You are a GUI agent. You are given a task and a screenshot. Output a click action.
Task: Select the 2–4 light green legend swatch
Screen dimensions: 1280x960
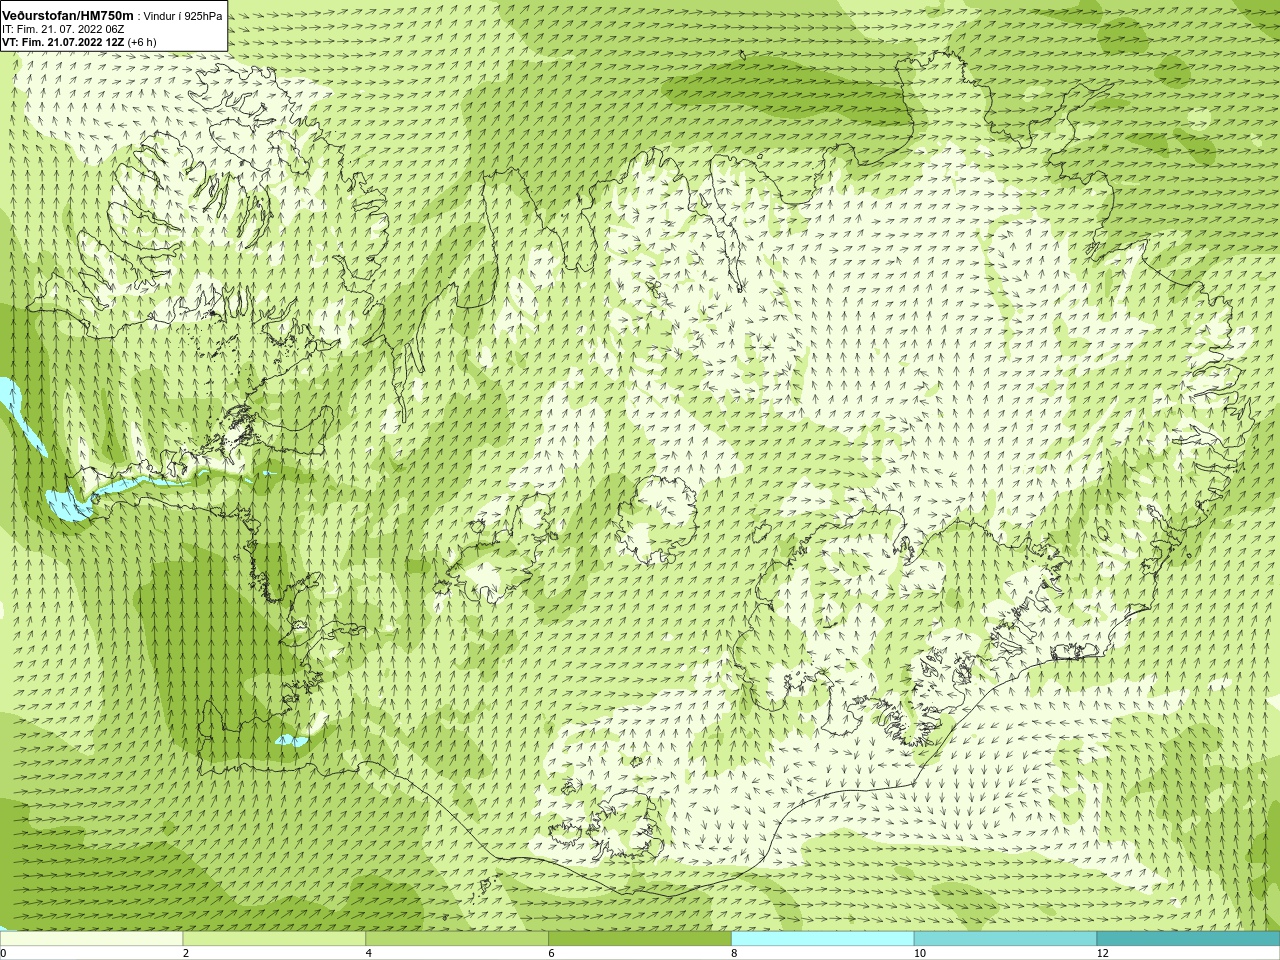[x=274, y=939]
